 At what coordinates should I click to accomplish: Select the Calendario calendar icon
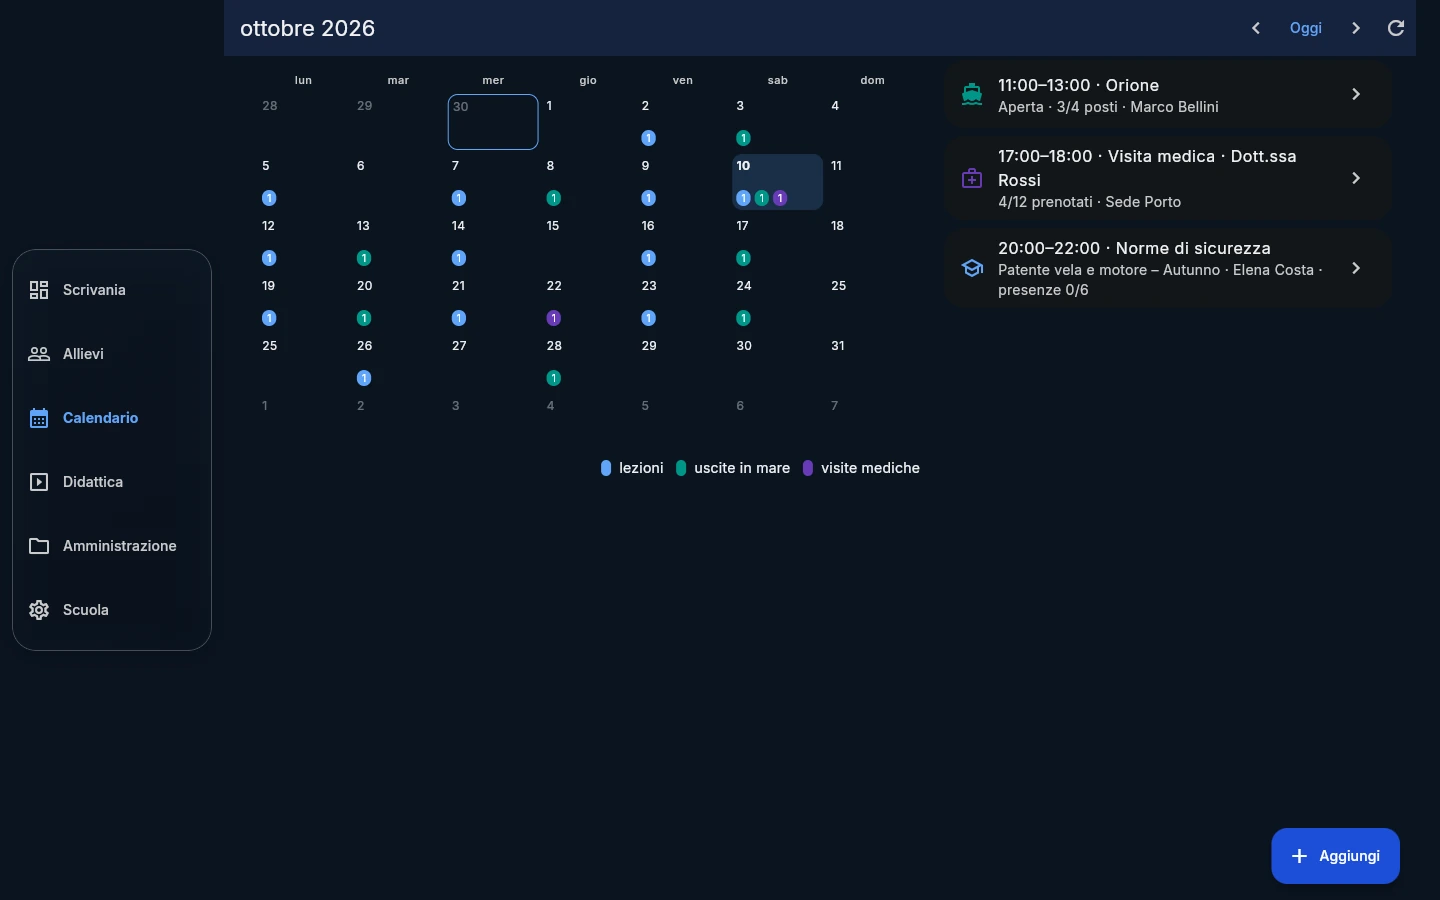39,418
